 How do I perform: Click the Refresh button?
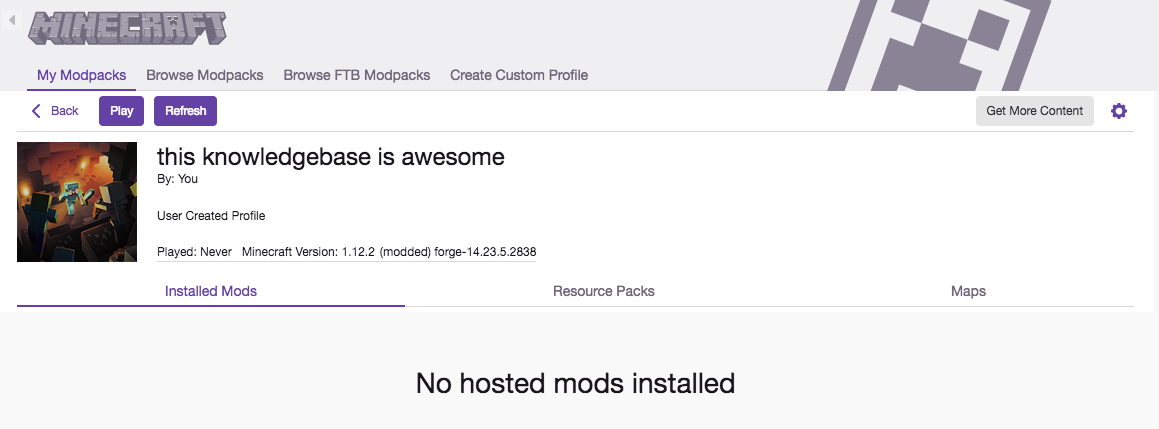click(x=186, y=111)
